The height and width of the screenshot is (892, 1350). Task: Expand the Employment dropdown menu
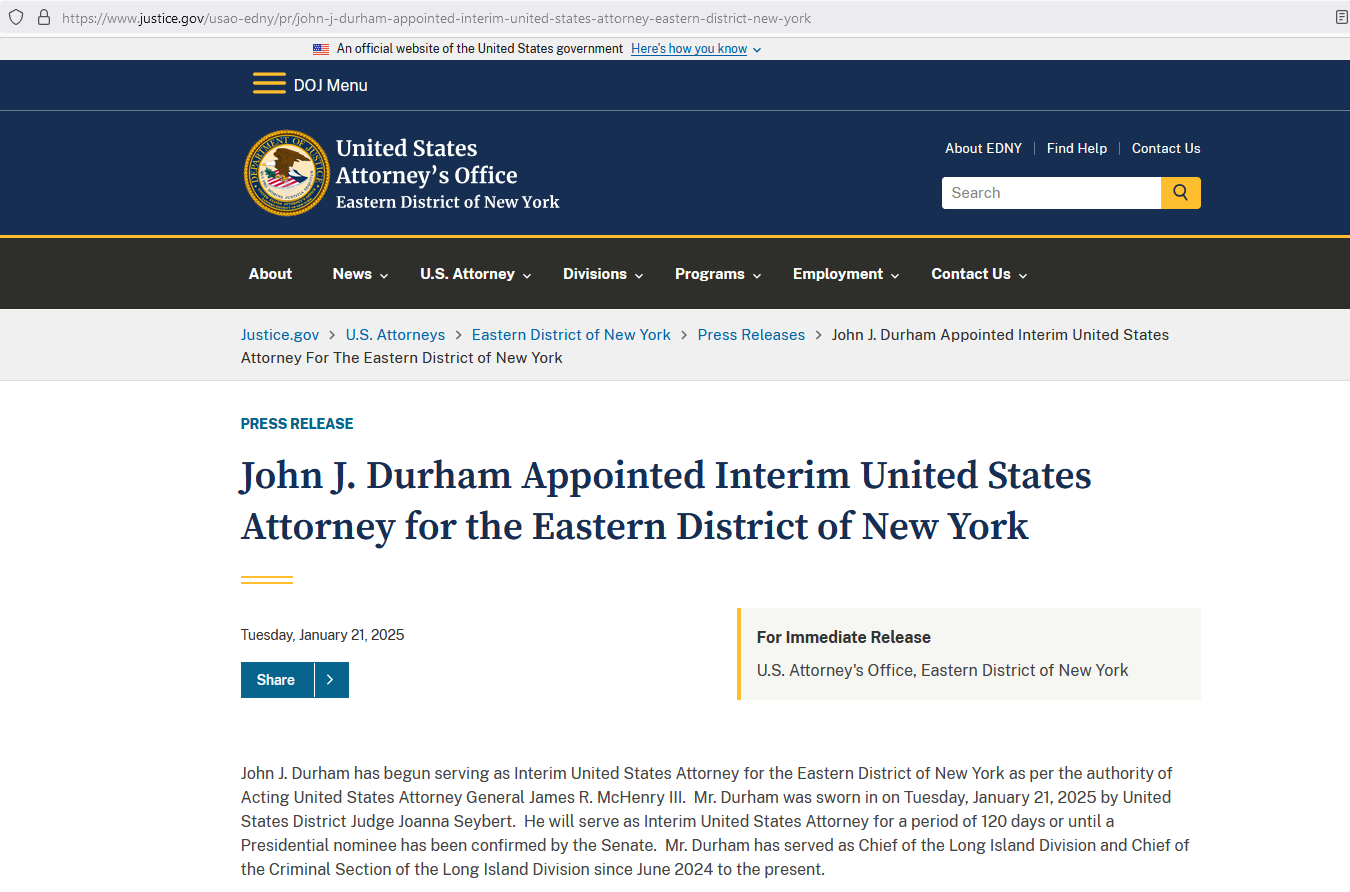coord(846,274)
